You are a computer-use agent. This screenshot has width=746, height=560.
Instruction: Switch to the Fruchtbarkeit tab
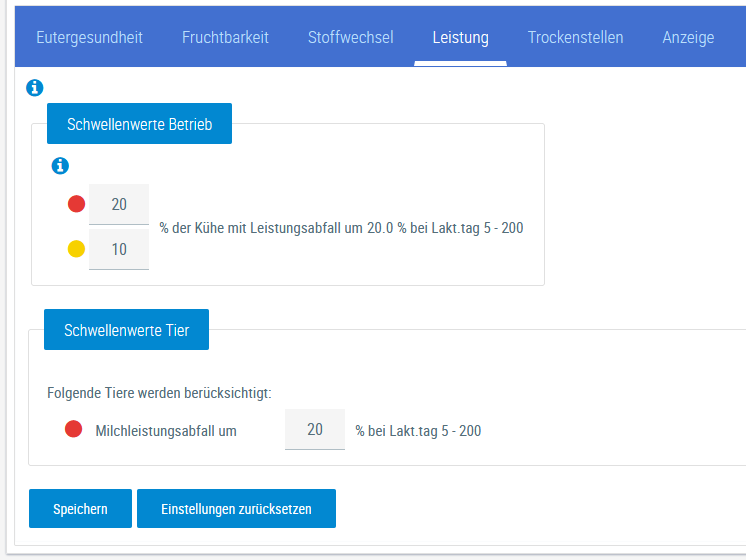pyautogui.click(x=225, y=38)
